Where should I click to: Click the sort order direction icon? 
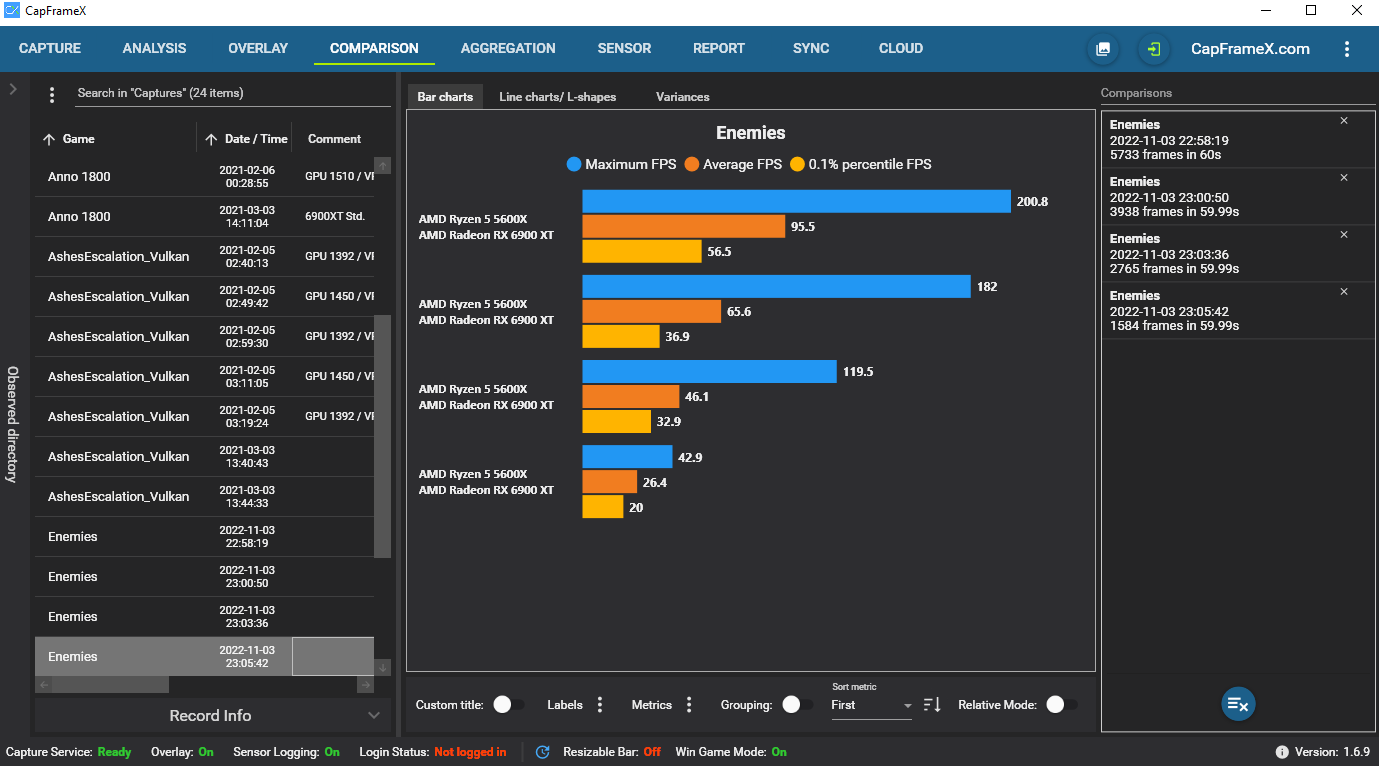click(932, 705)
